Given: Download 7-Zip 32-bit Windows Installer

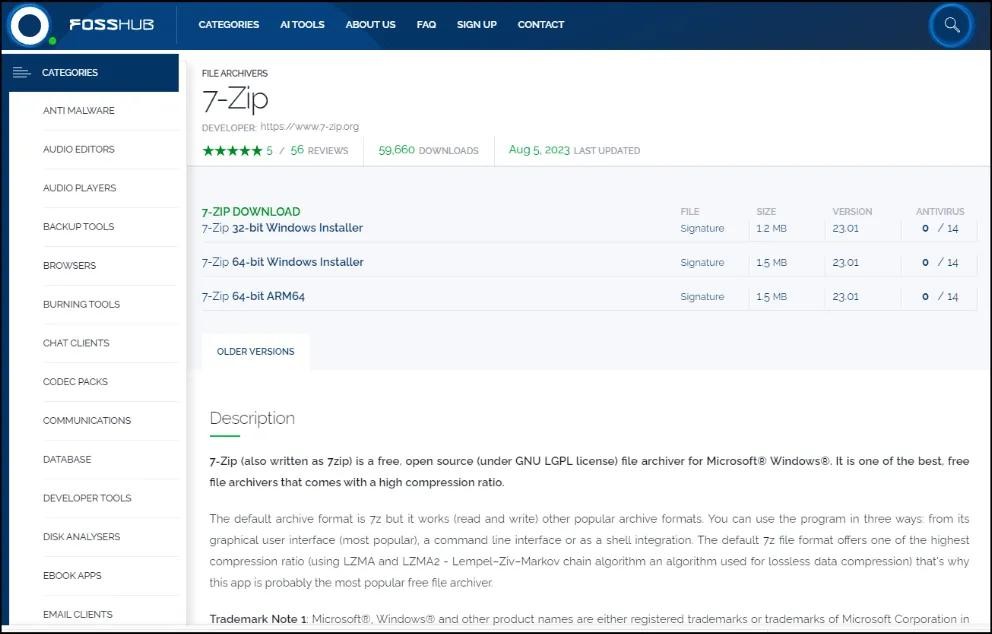Looking at the screenshot, I should tap(283, 228).
